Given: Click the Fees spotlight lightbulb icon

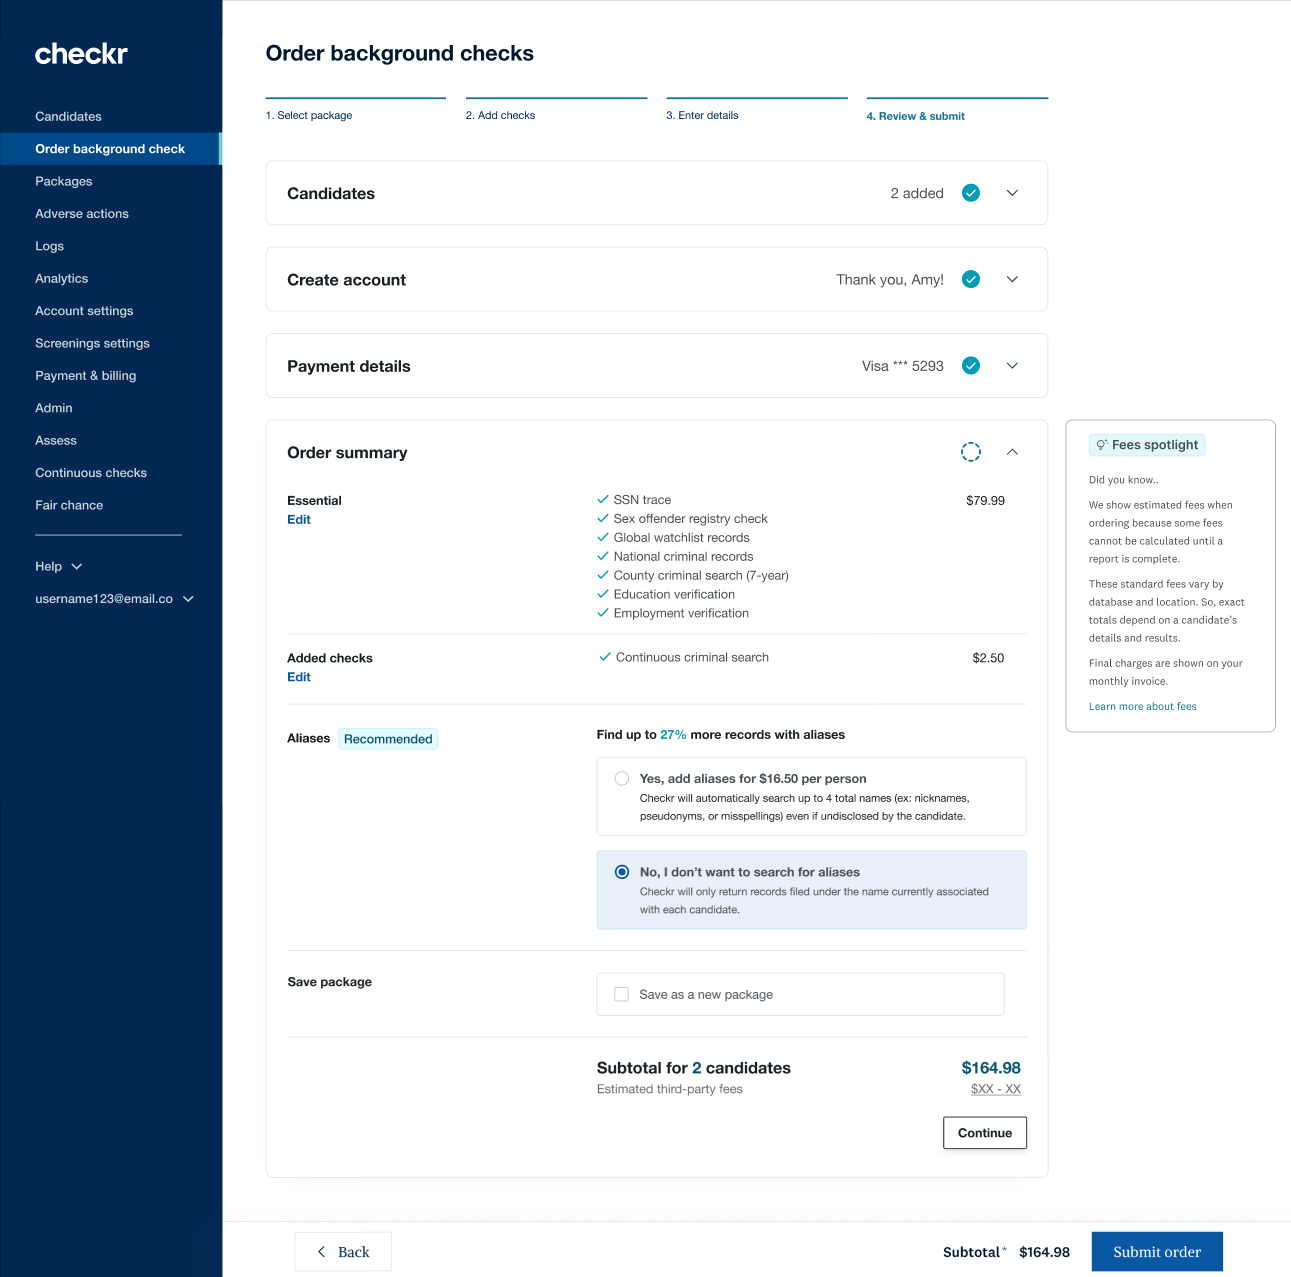Looking at the screenshot, I should coord(1101,445).
